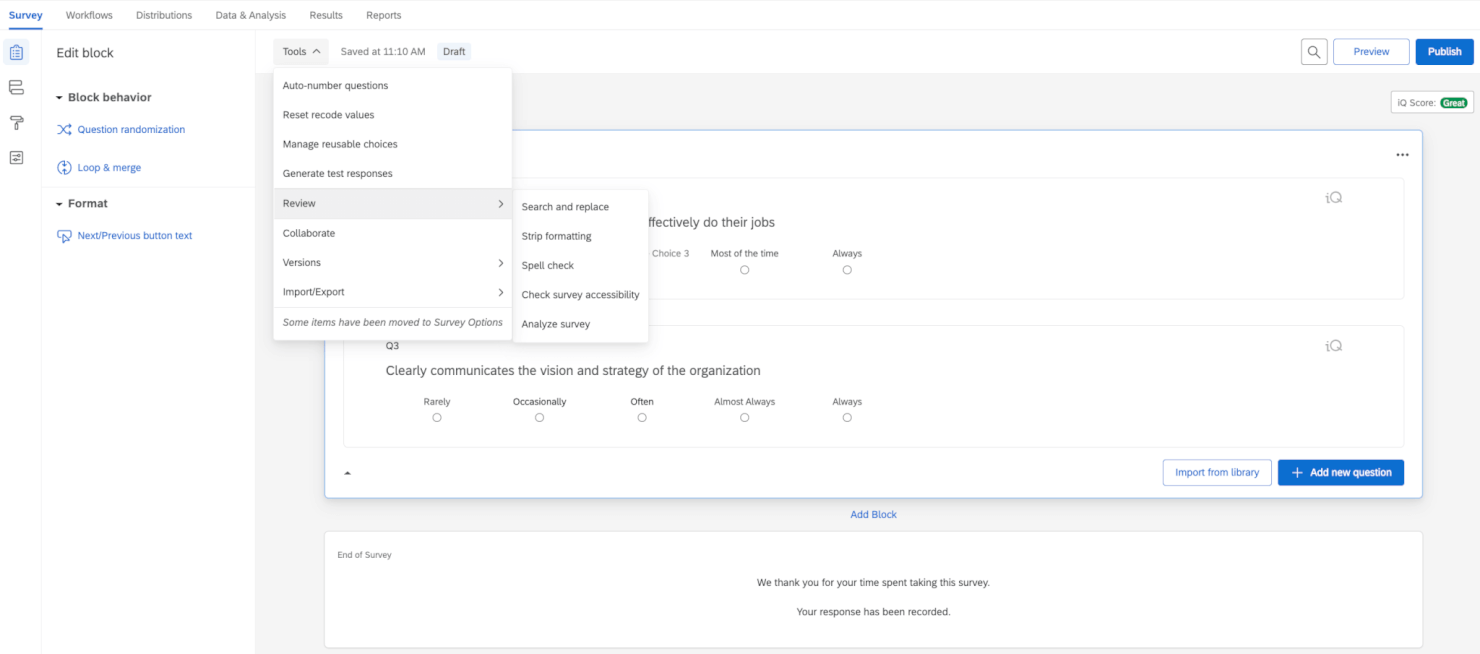Click the Question randomization shuffle icon

(x=64, y=129)
